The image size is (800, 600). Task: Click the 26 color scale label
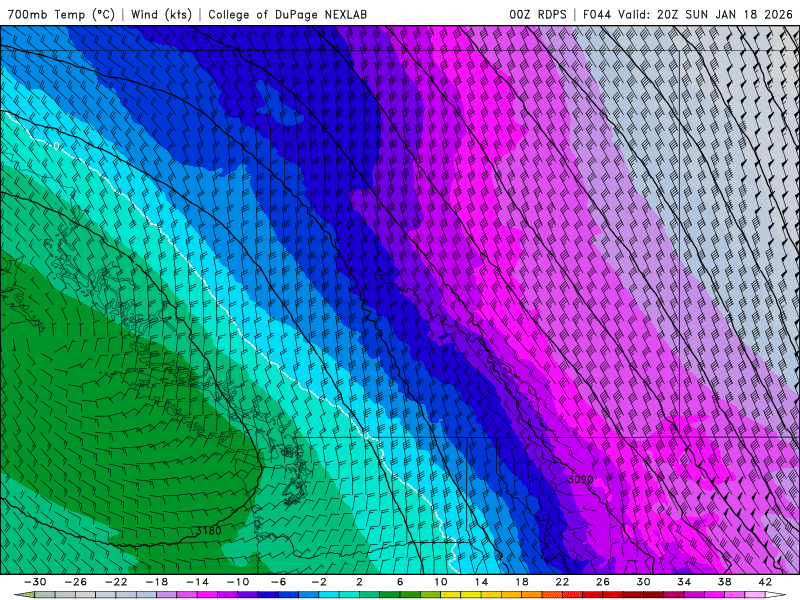(x=603, y=582)
